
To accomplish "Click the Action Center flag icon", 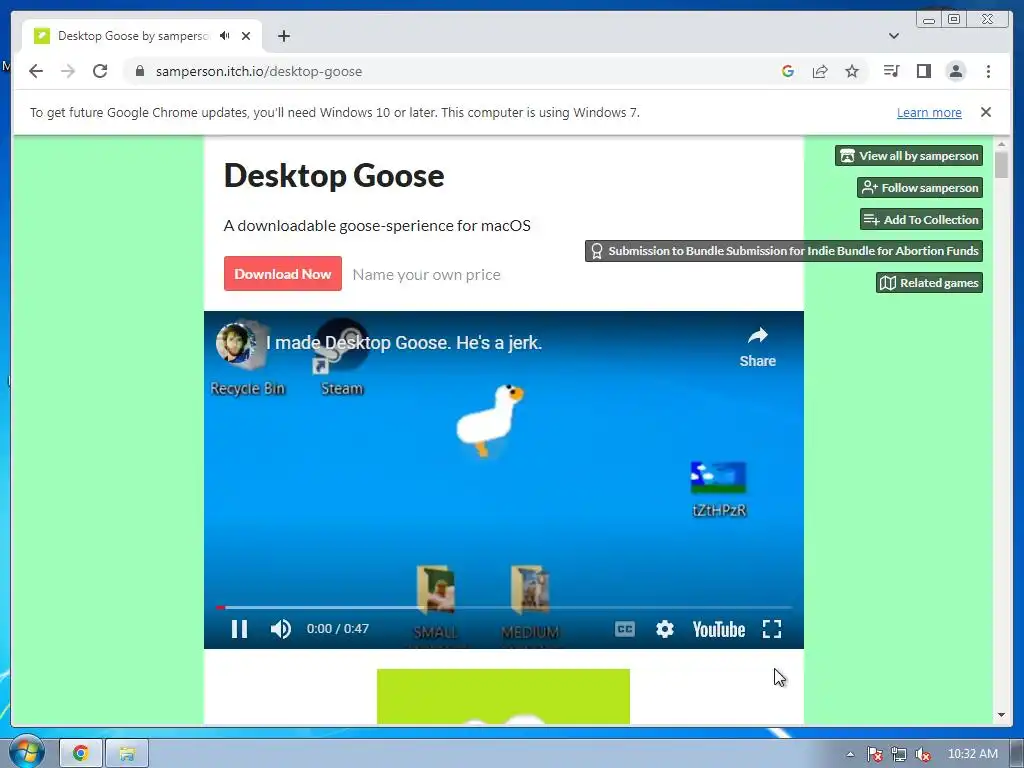I will point(874,754).
